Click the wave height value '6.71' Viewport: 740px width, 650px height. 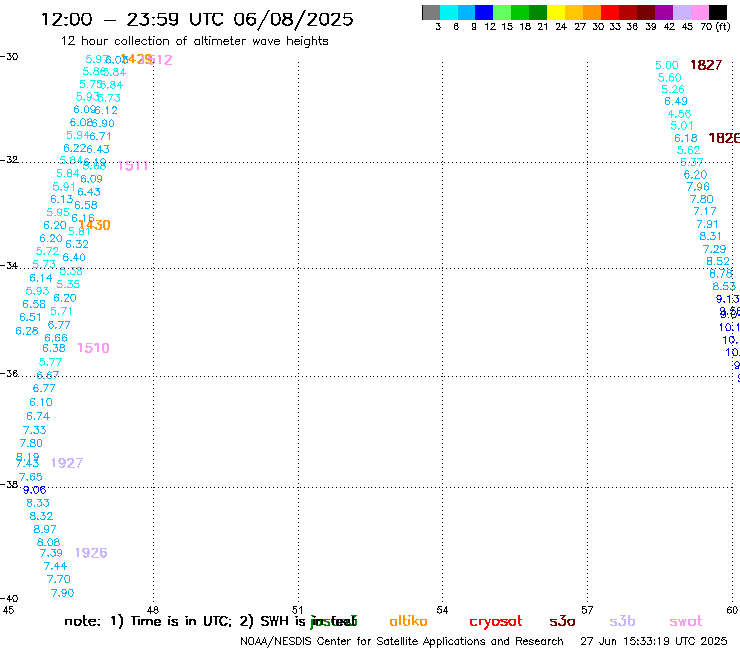100,136
